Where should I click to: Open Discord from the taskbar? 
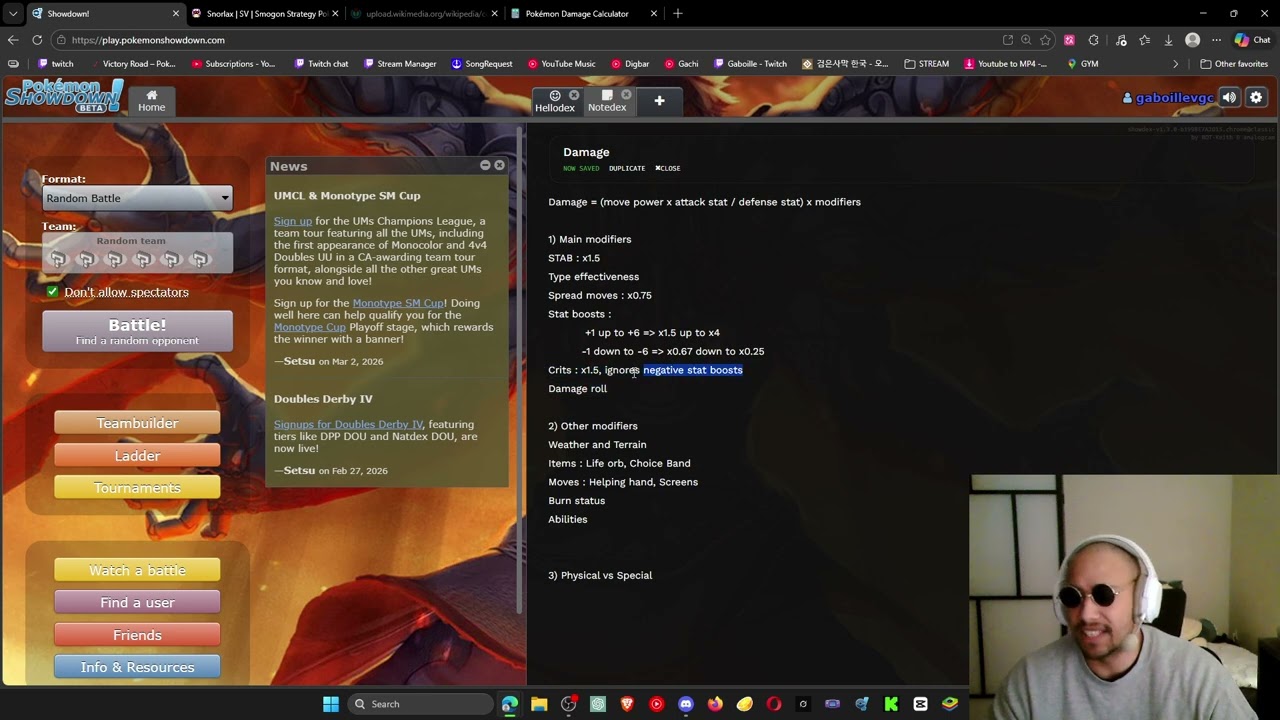click(686, 704)
